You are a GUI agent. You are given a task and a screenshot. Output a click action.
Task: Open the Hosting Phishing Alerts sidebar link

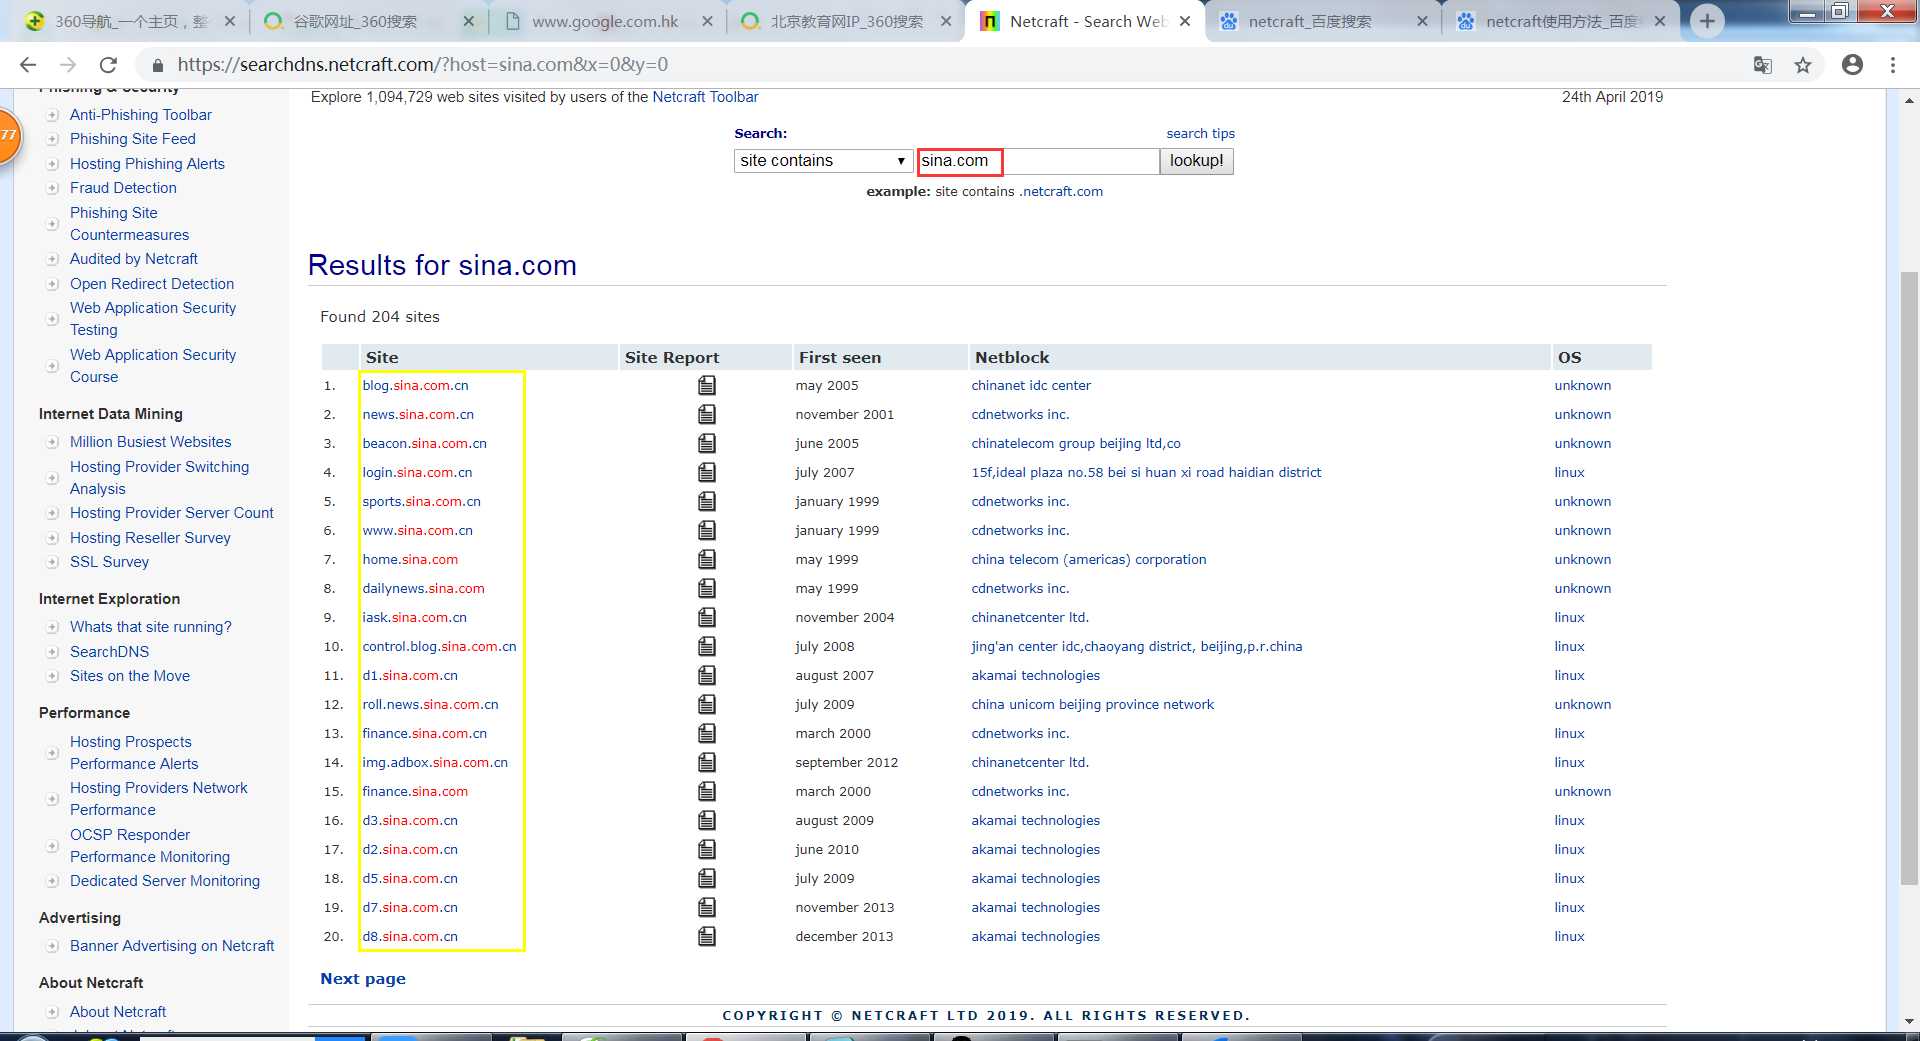point(147,164)
